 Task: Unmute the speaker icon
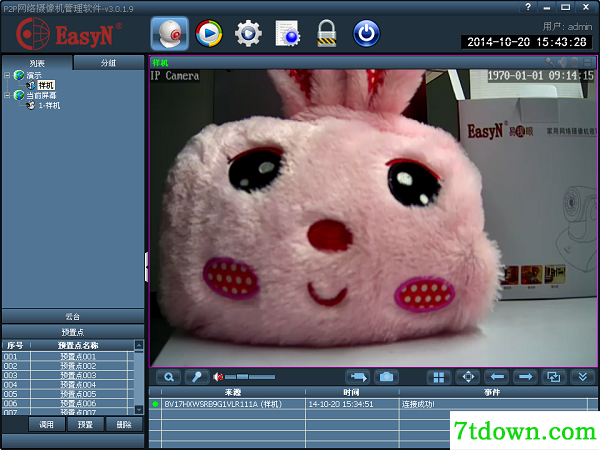tap(218, 377)
